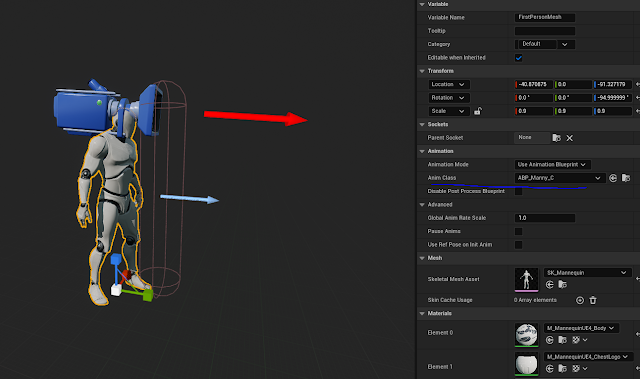Select the blue camera mesh in viewport

pyautogui.click(x=84, y=110)
